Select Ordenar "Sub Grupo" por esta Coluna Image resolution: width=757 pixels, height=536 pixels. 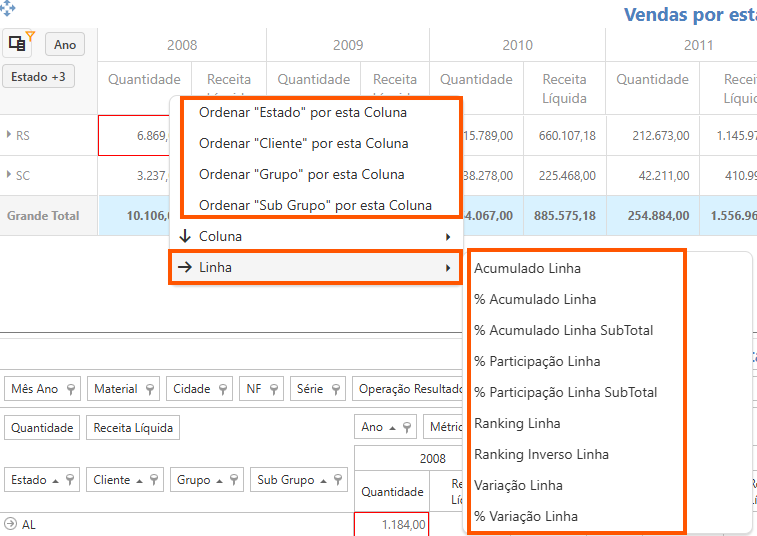point(315,205)
